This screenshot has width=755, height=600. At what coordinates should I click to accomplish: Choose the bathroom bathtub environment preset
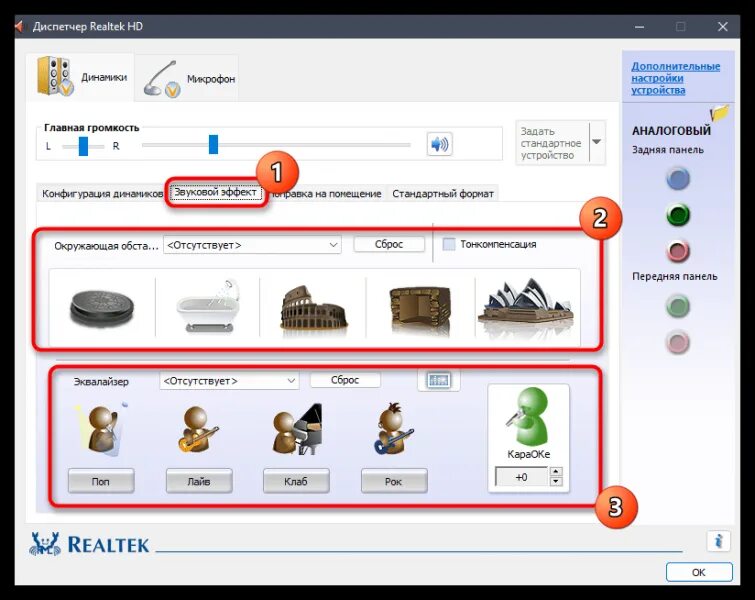[x=208, y=306]
